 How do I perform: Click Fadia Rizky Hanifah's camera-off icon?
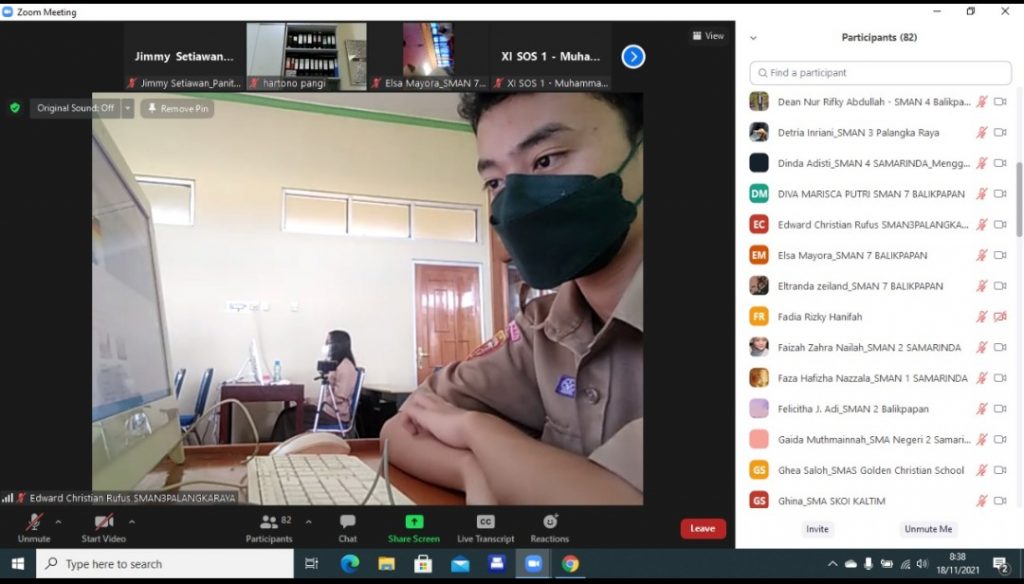click(1000, 317)
